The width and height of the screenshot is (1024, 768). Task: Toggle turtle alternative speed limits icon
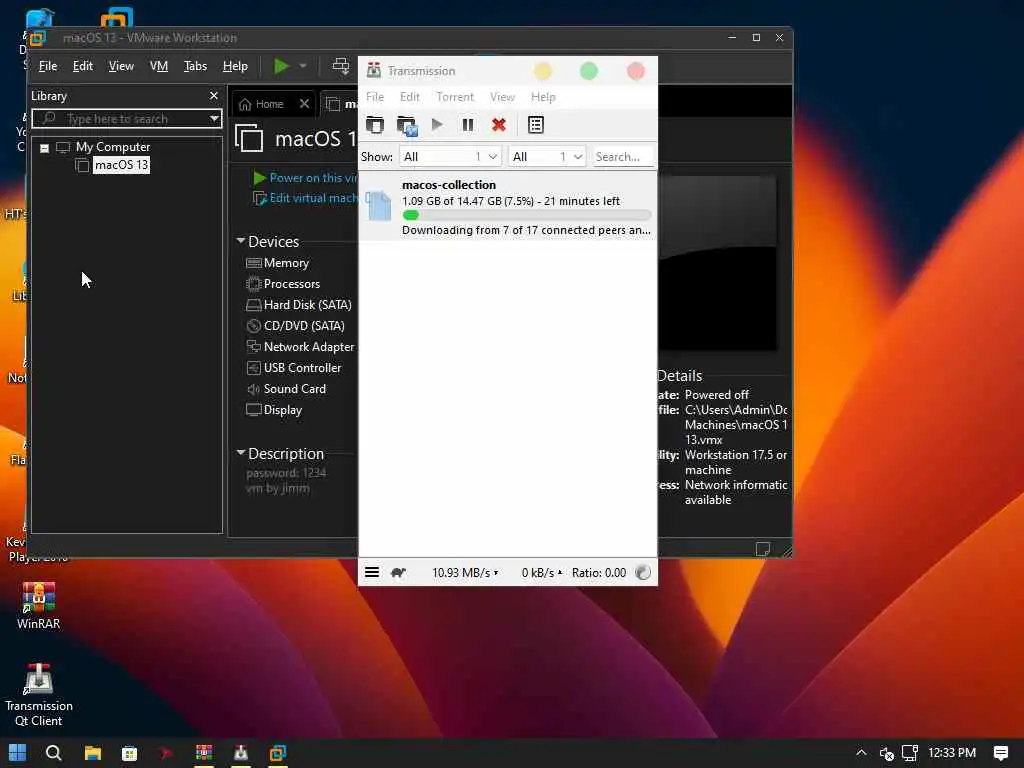coord(398,572)
